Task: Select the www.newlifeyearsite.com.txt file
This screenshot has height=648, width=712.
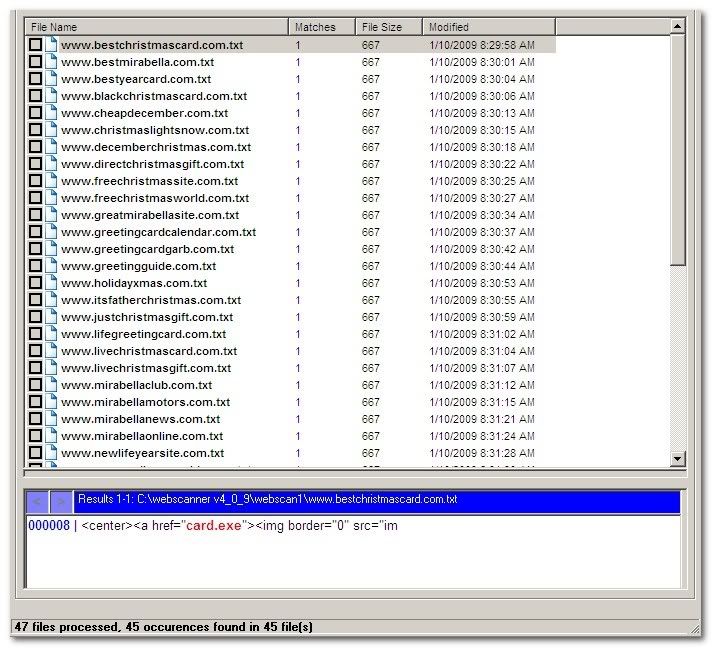Action: [x=141, y=453]
